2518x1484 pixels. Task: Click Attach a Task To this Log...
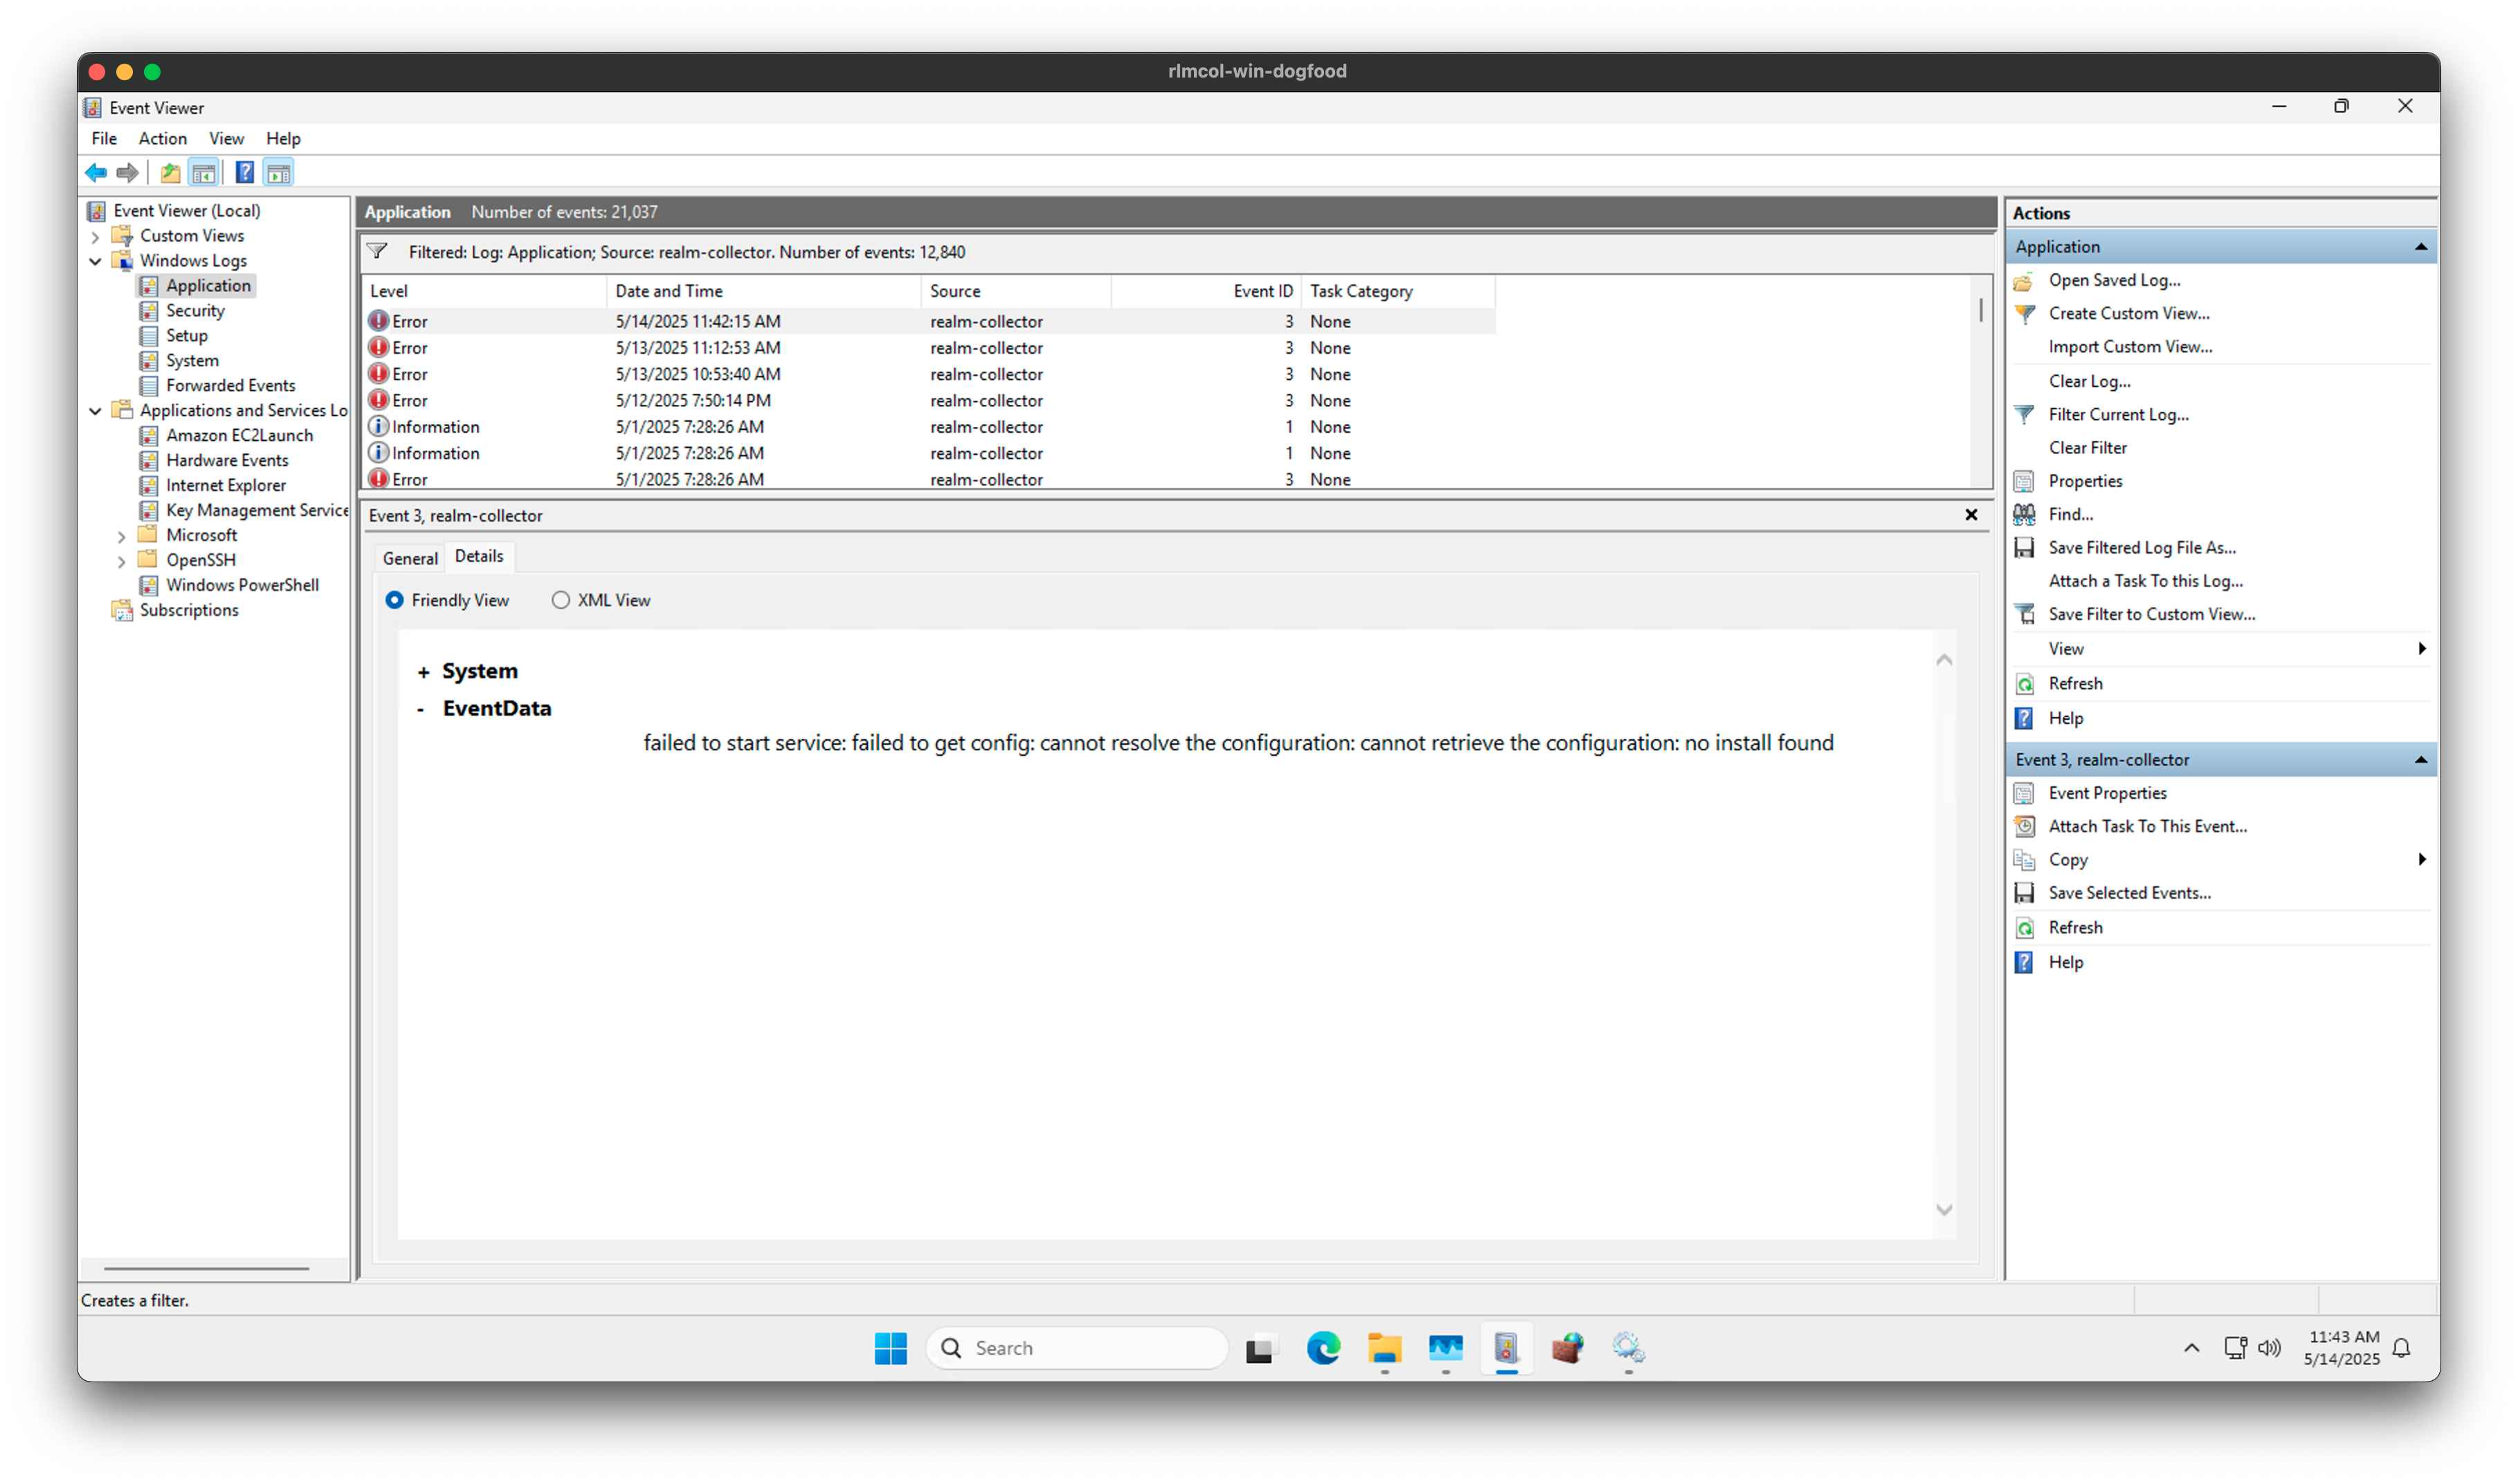tap(2145, 581)
